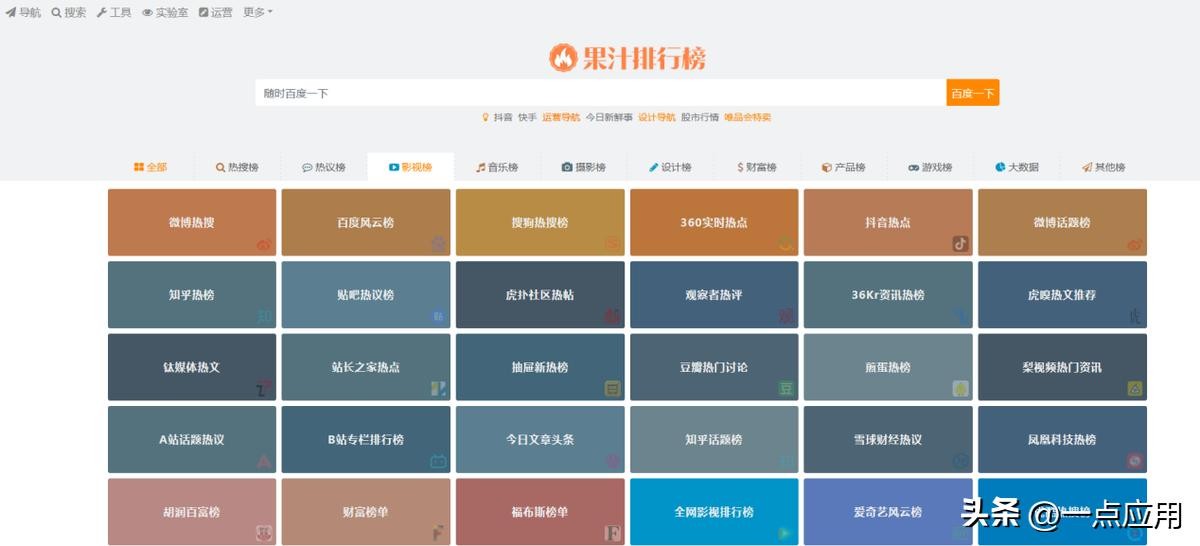Open the 导航 top menu item
The width and height of the screenshot is (1200, 546).
pos(24,12)
